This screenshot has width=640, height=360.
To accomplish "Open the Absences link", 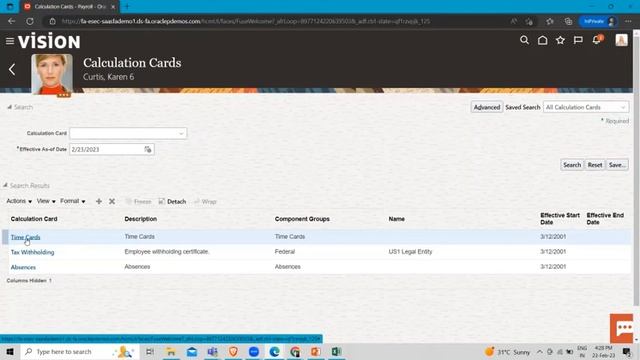I will (23, 267).
